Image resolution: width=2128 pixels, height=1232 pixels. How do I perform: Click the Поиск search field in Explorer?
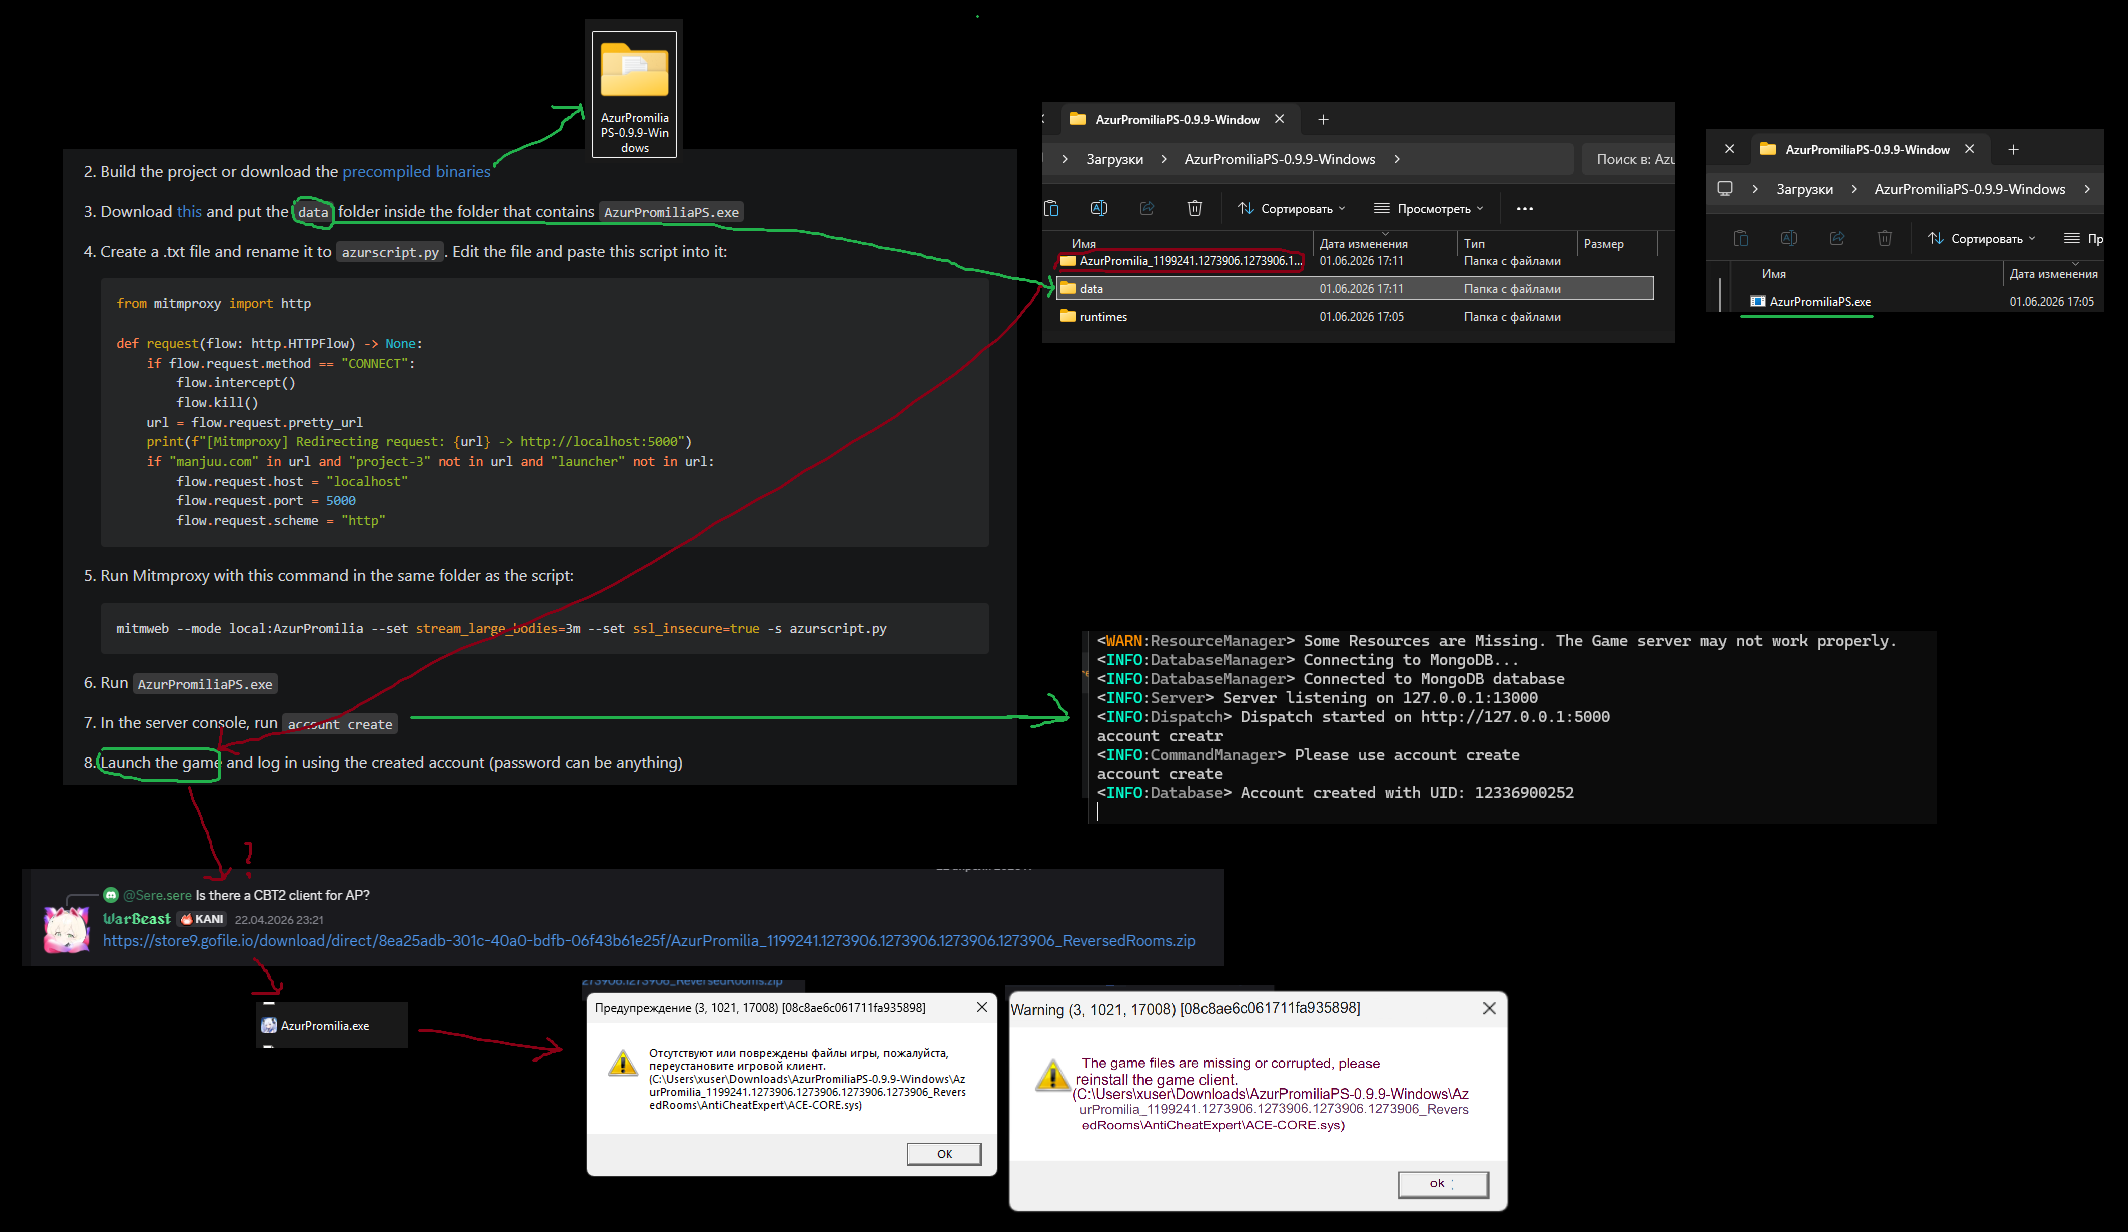point(1628,159)
